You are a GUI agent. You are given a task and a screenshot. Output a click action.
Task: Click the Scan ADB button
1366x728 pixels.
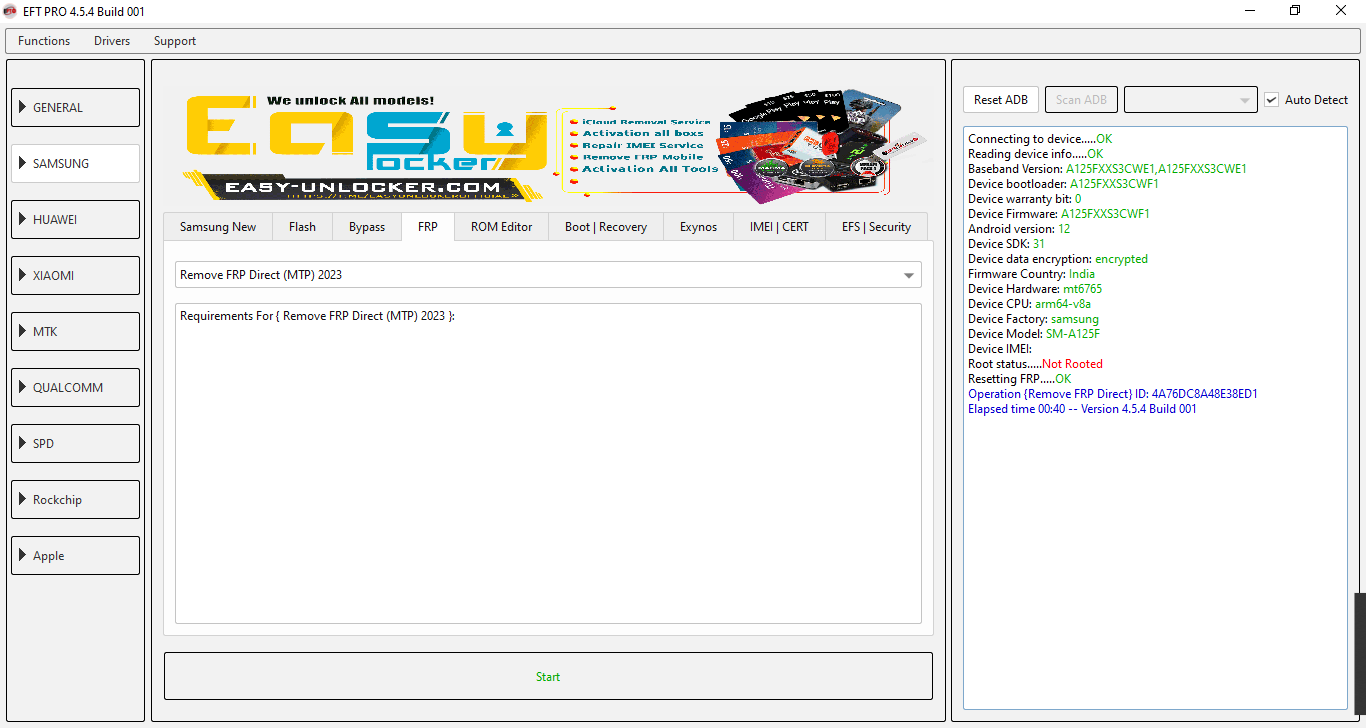point(1081,99)
